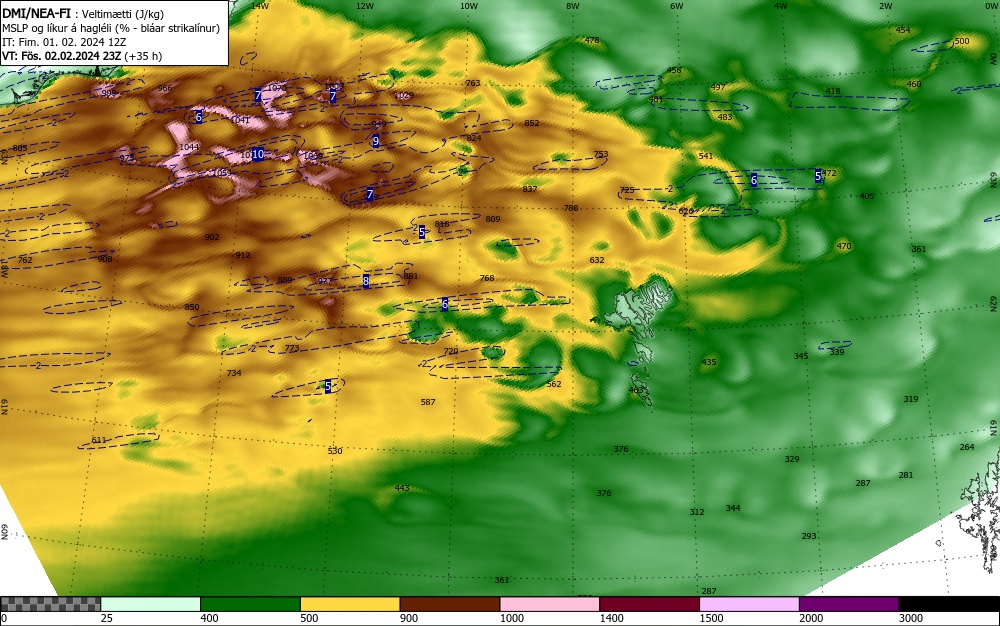Click the map value 805
Viewport: 1000px width, 626px height.
(x=20, y=148)
